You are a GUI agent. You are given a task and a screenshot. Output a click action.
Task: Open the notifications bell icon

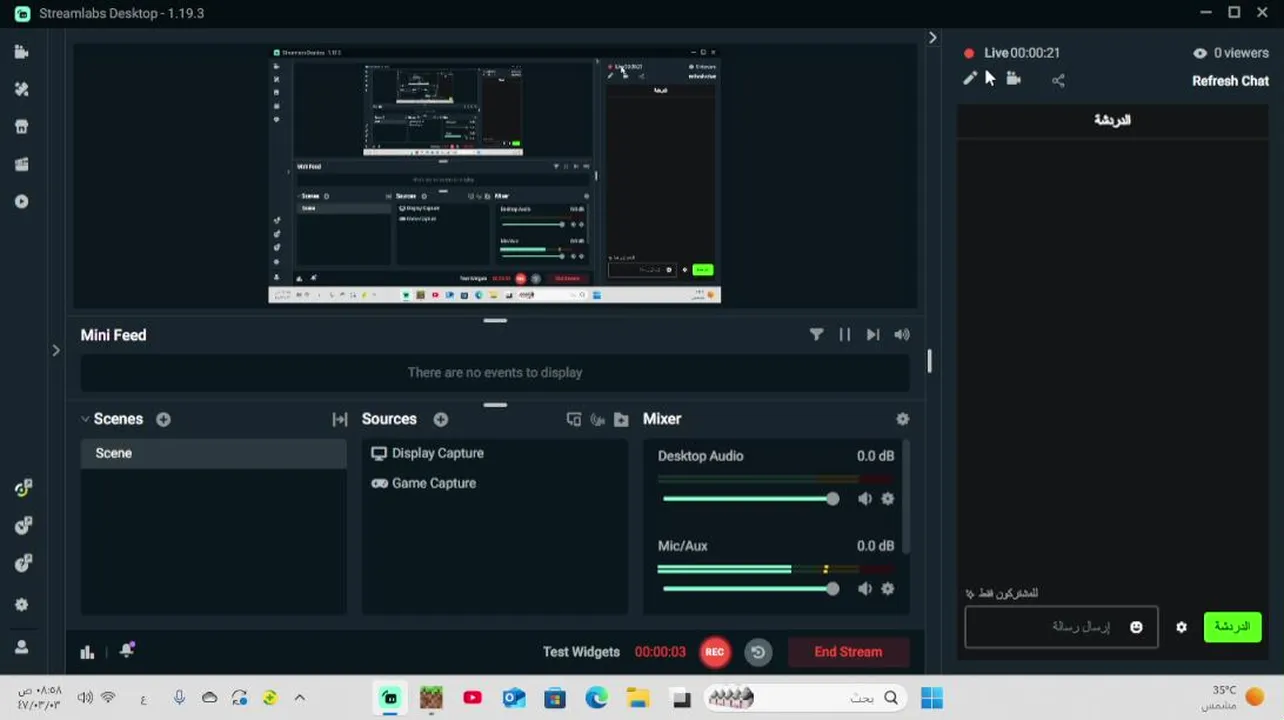coord(127,650)
